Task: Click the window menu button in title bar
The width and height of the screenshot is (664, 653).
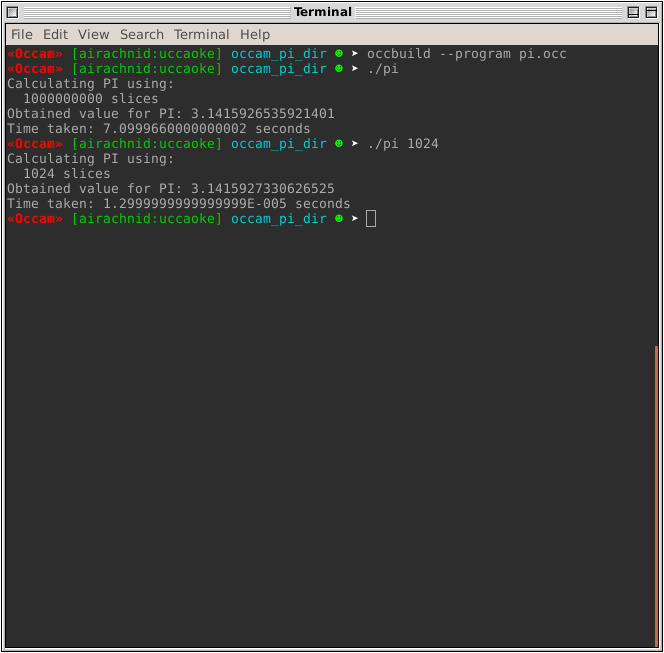Action: (x=12, y=12)
